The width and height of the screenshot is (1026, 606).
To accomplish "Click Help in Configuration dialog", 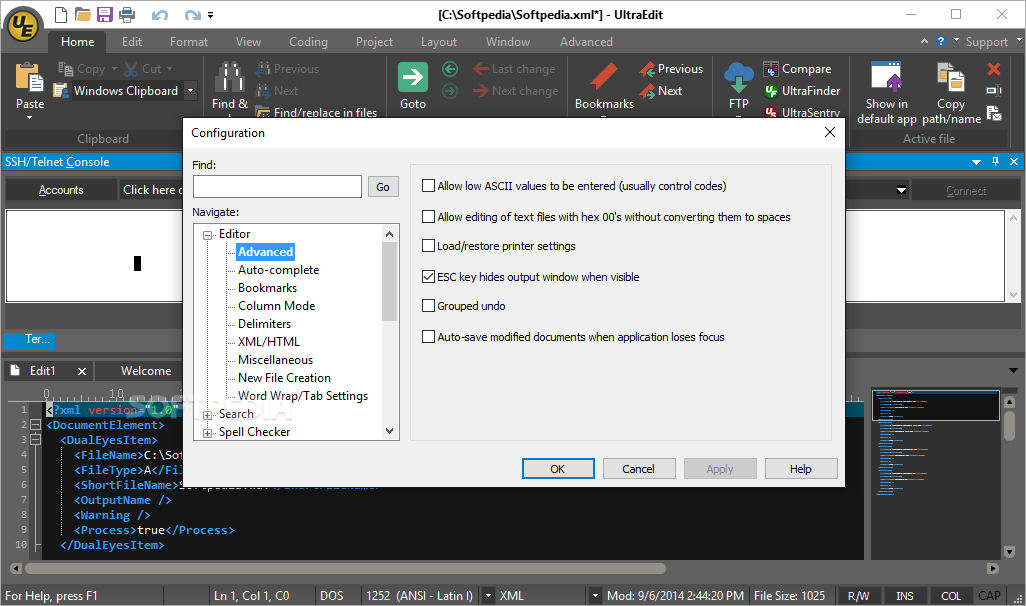I will coord(801,469).
